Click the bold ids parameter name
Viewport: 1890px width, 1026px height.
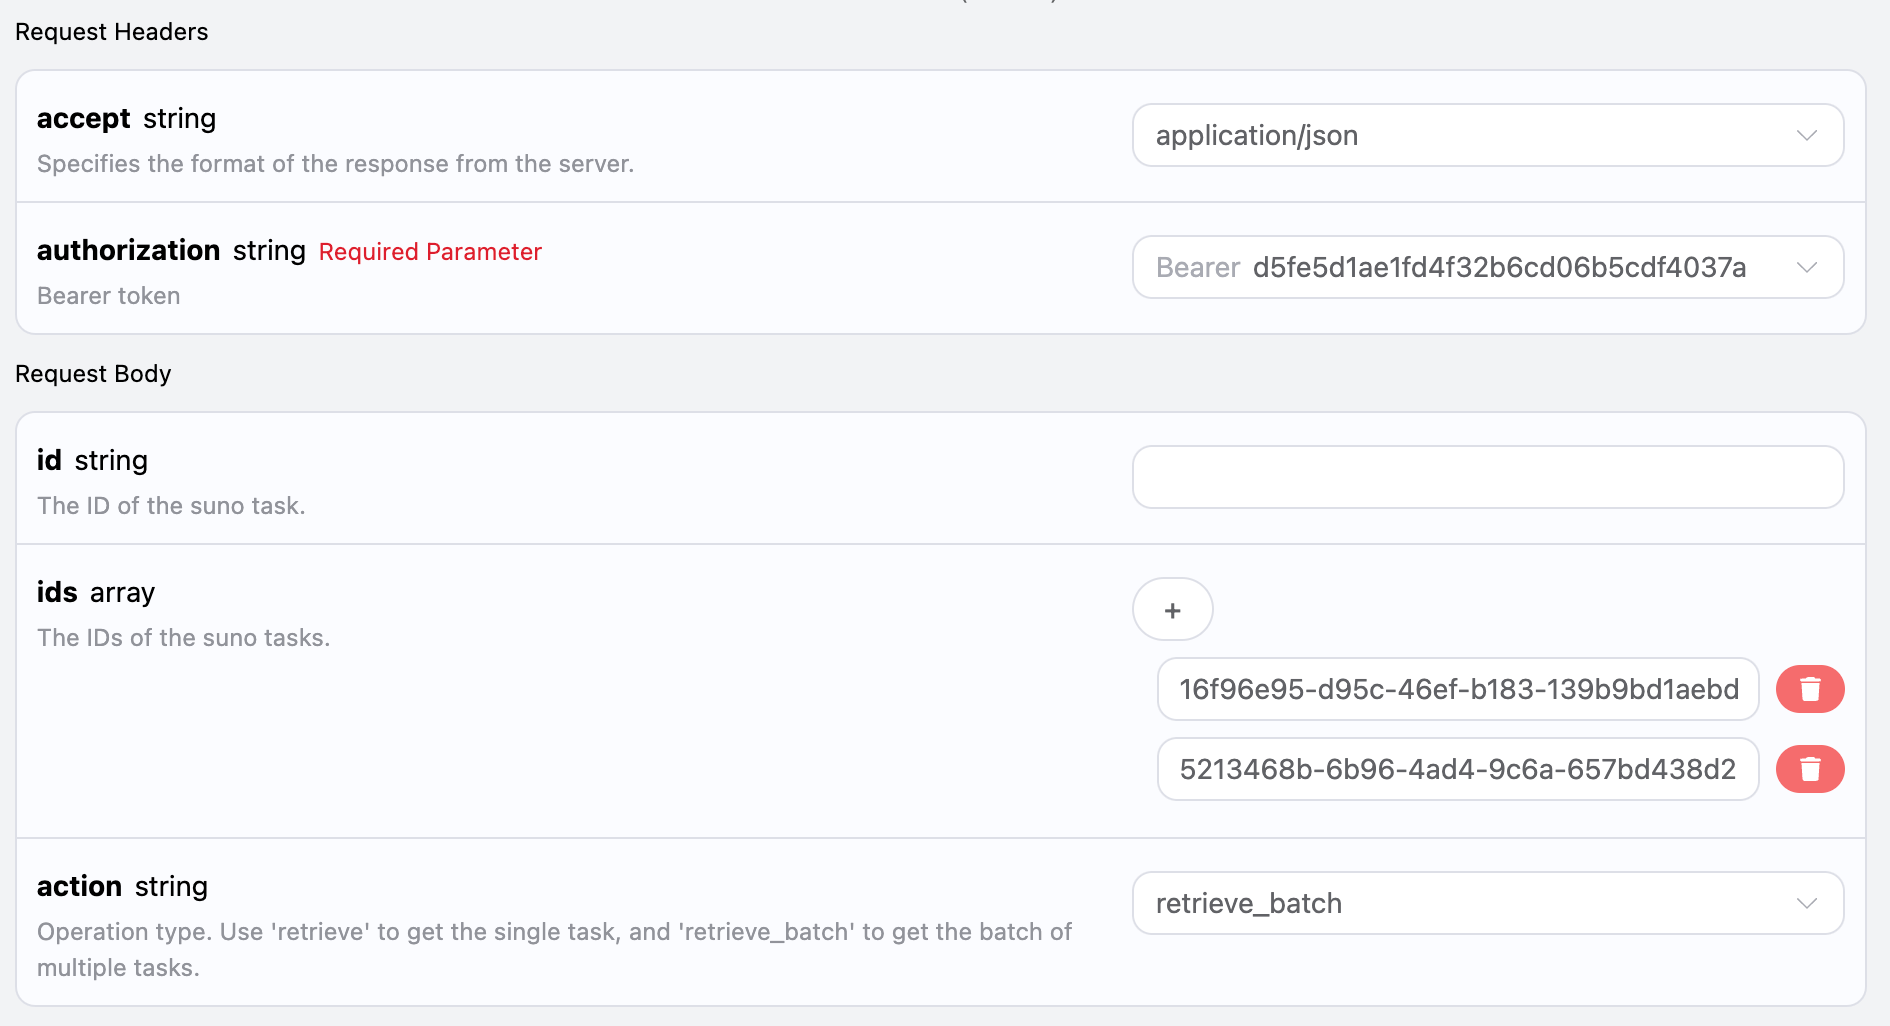pos(57,592)
